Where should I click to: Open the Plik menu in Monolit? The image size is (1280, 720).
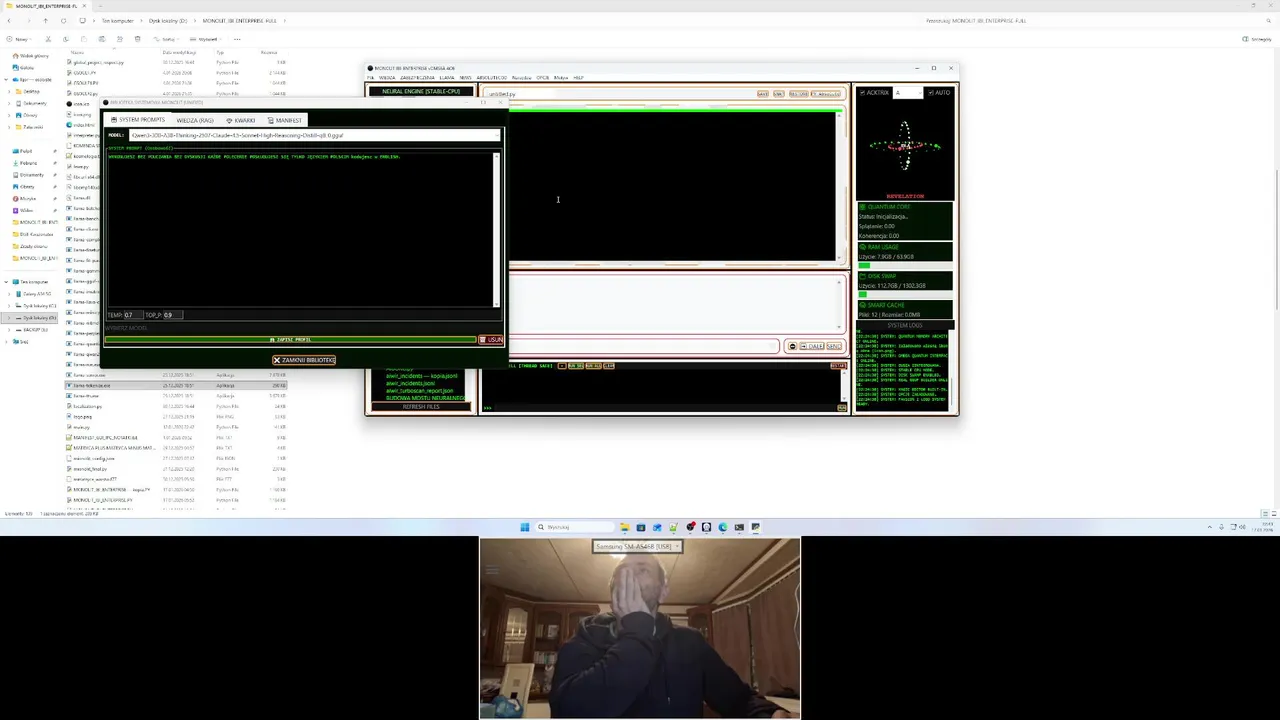[371, 78]
